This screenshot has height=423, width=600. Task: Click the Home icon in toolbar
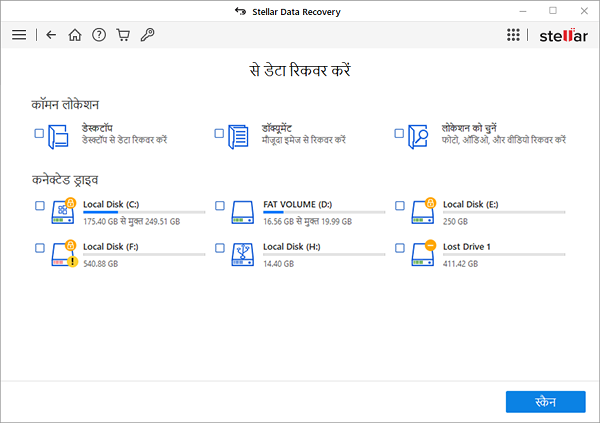tap(75, 34)
